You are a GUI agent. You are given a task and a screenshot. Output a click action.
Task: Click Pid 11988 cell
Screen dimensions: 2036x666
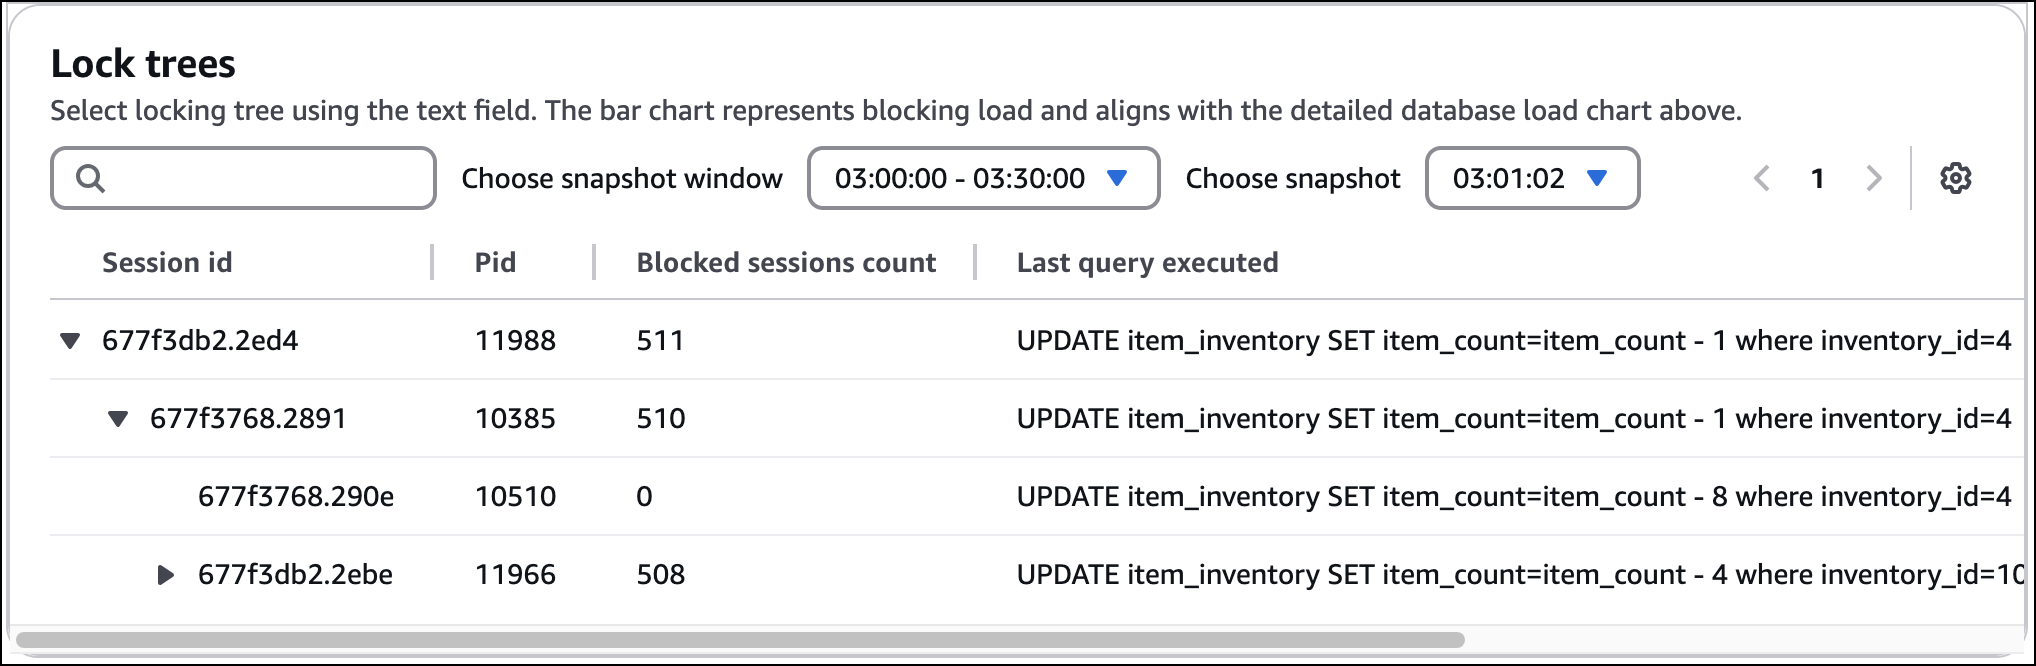click(x=515, y=341)
